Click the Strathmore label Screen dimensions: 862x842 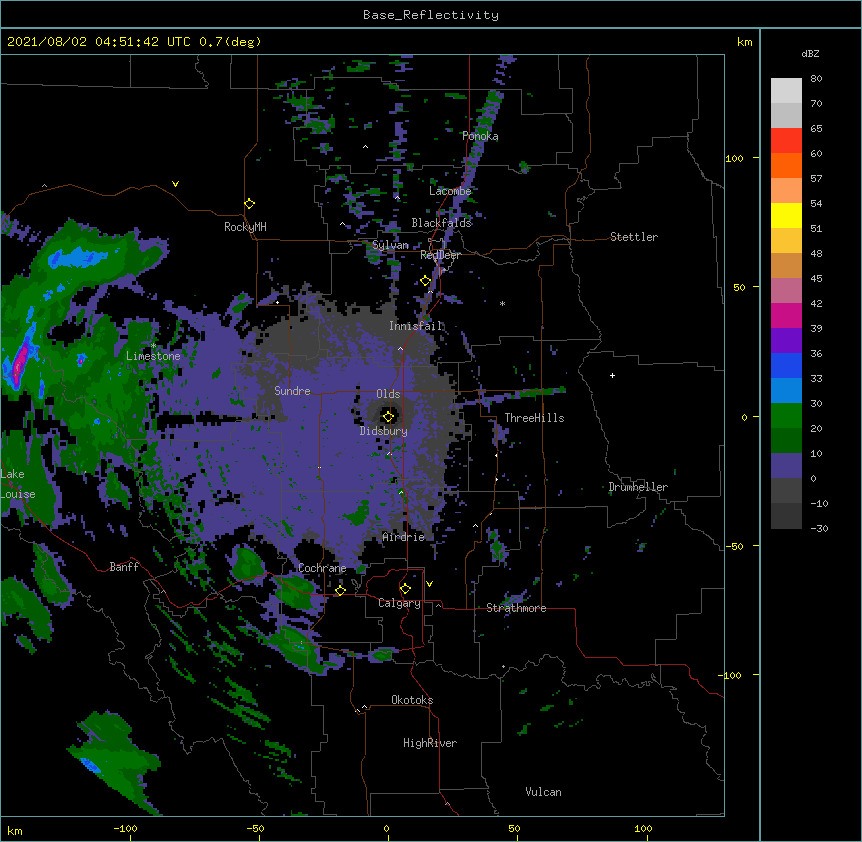pyautogui.click(x=516, y=608)
